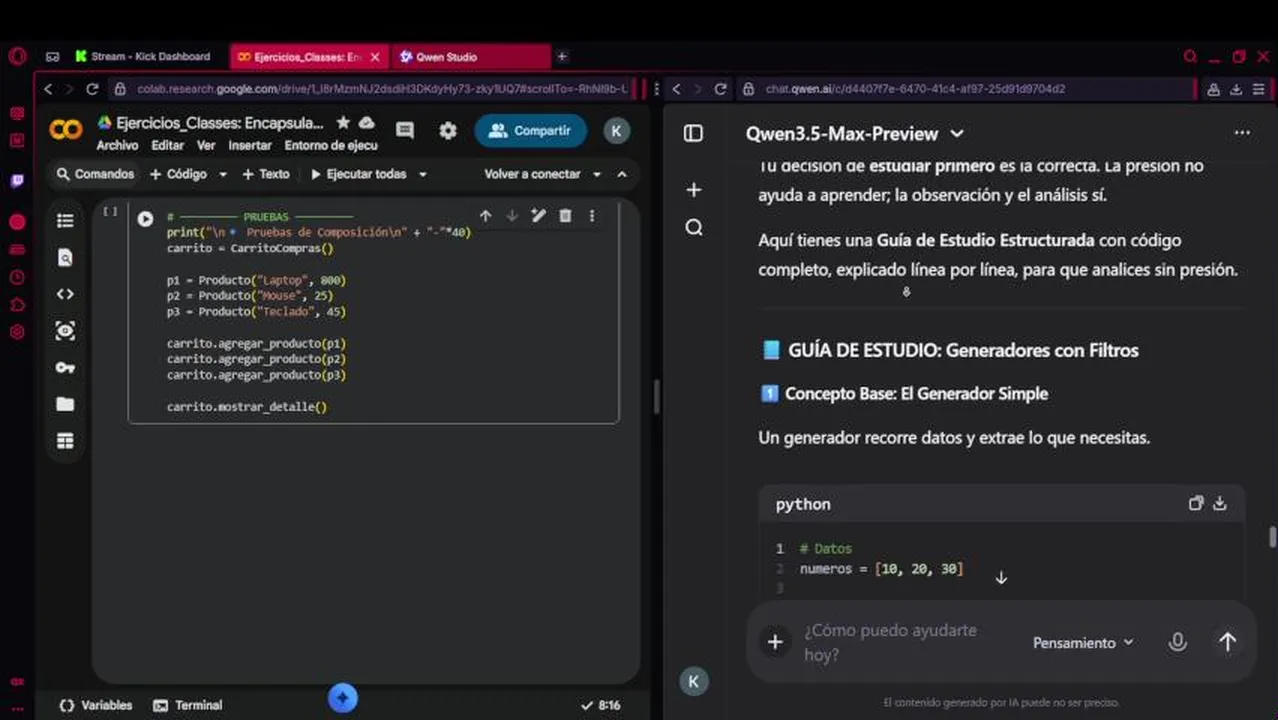The width and height of the screenshot is (1278, 720).
Task: Click the Drive cloud save status icon
Action: tap(367, 123)
